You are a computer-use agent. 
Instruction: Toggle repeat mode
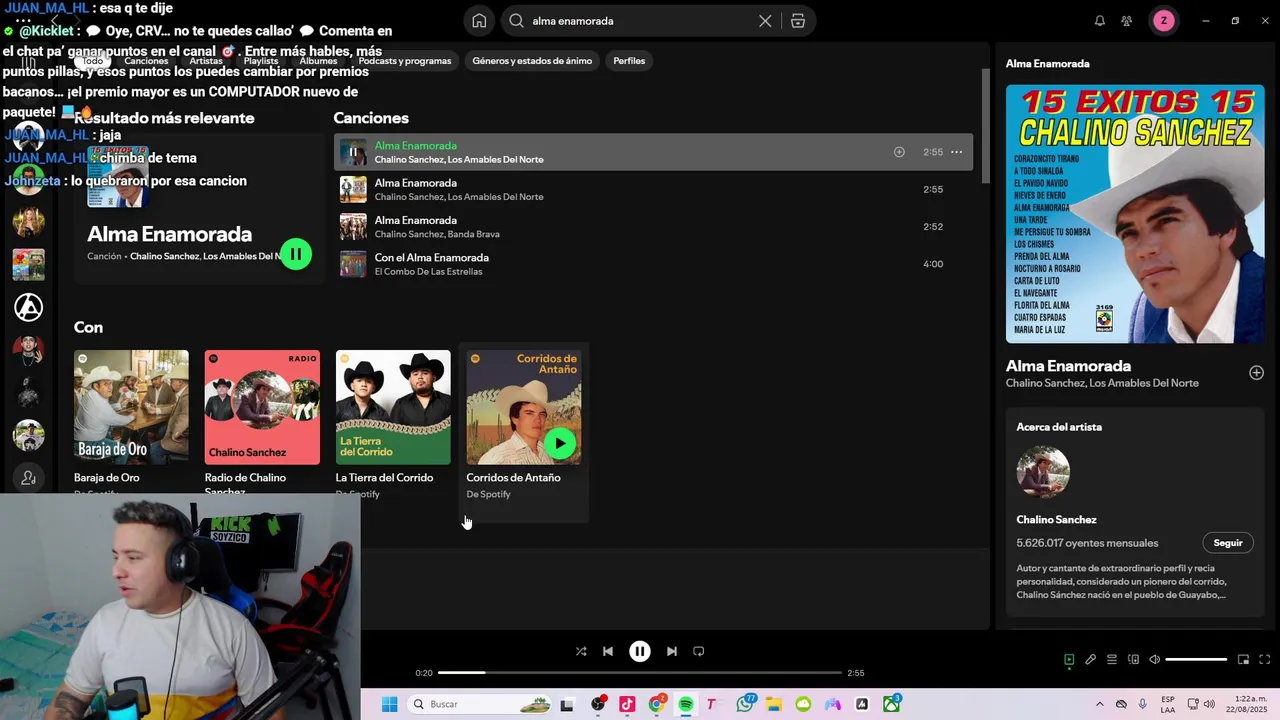tap(699, 651)
